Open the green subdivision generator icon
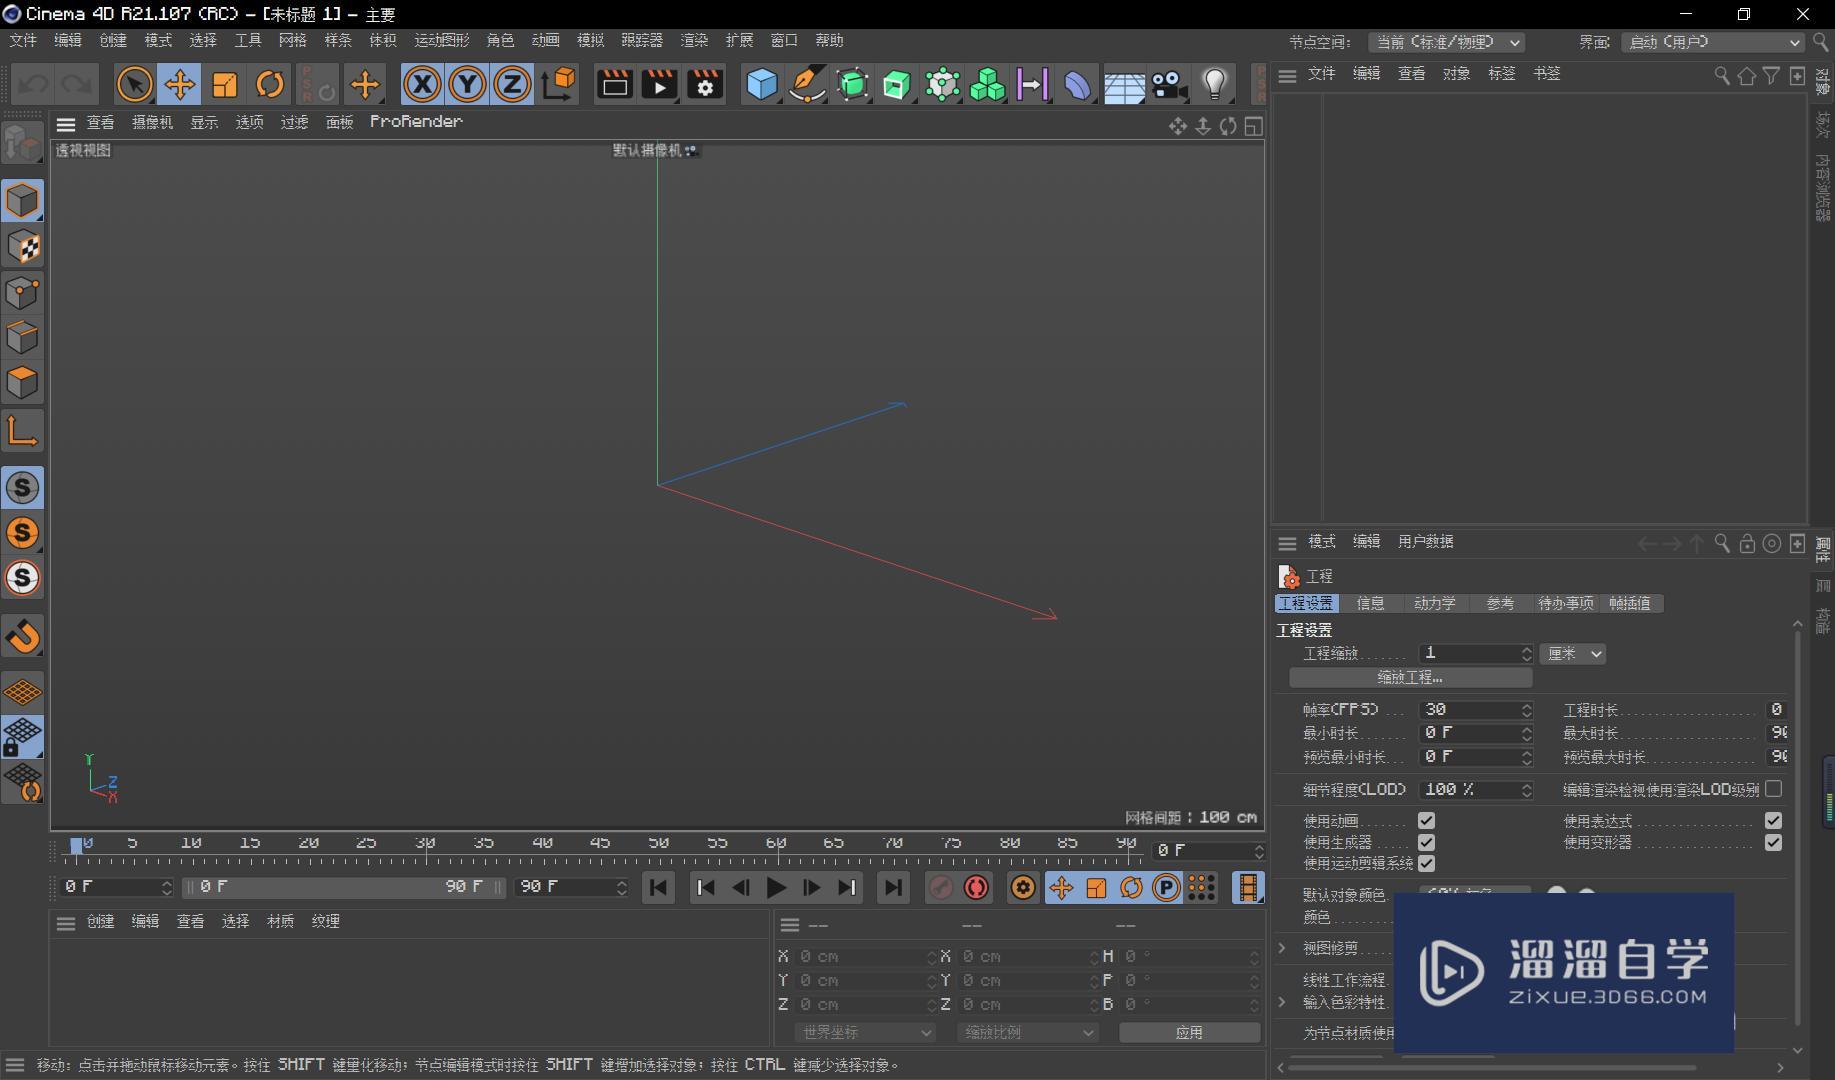The height and width of the screenshot is (1080, 1835). pos(852,85)
